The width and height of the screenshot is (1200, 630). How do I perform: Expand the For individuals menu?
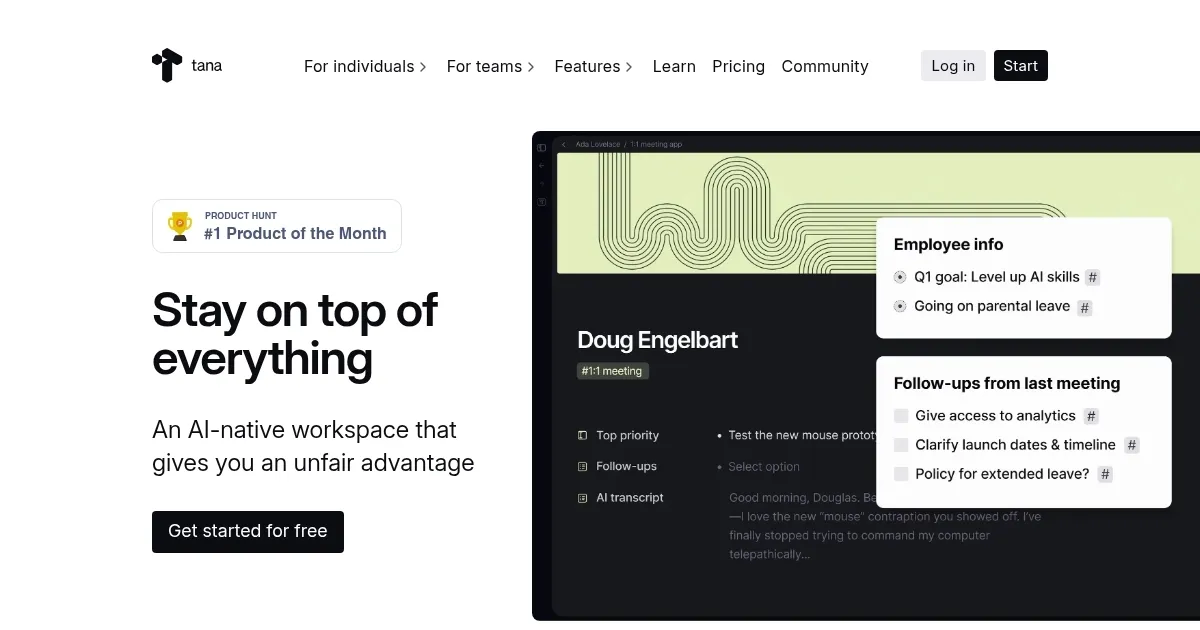(x=365, y=66)
